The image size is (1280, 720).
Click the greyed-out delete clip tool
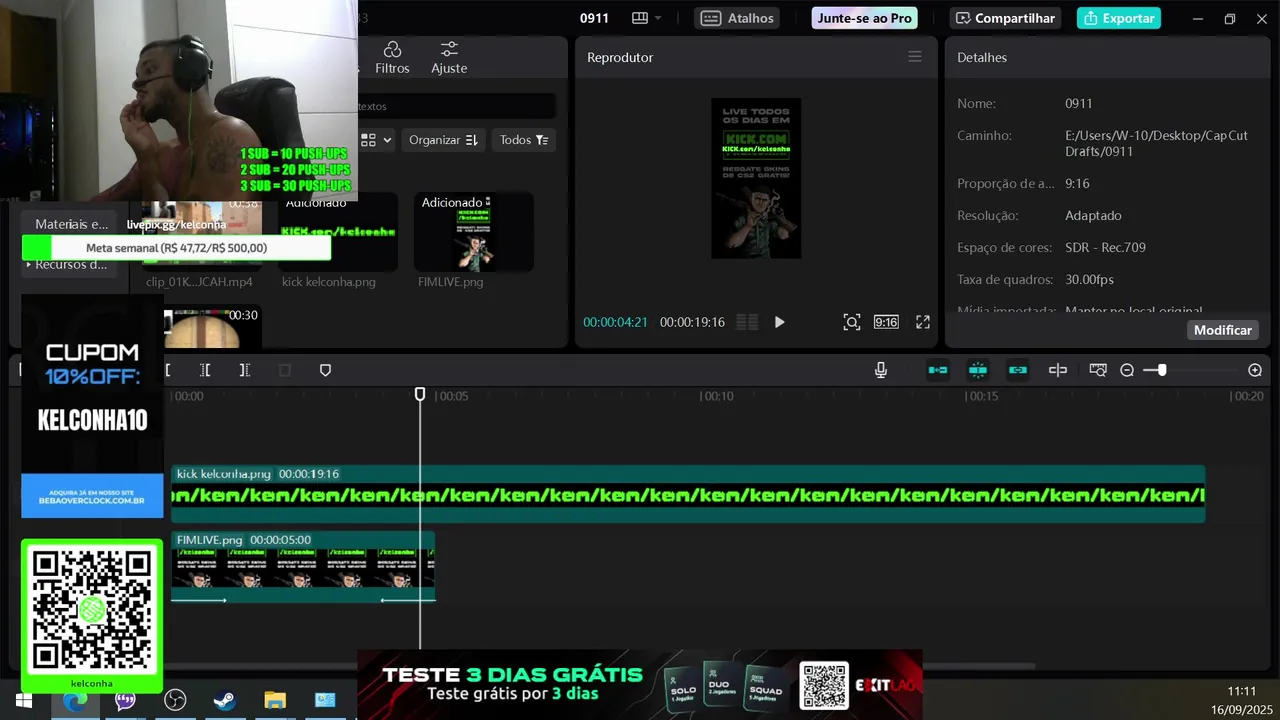(x=285, y=370)
